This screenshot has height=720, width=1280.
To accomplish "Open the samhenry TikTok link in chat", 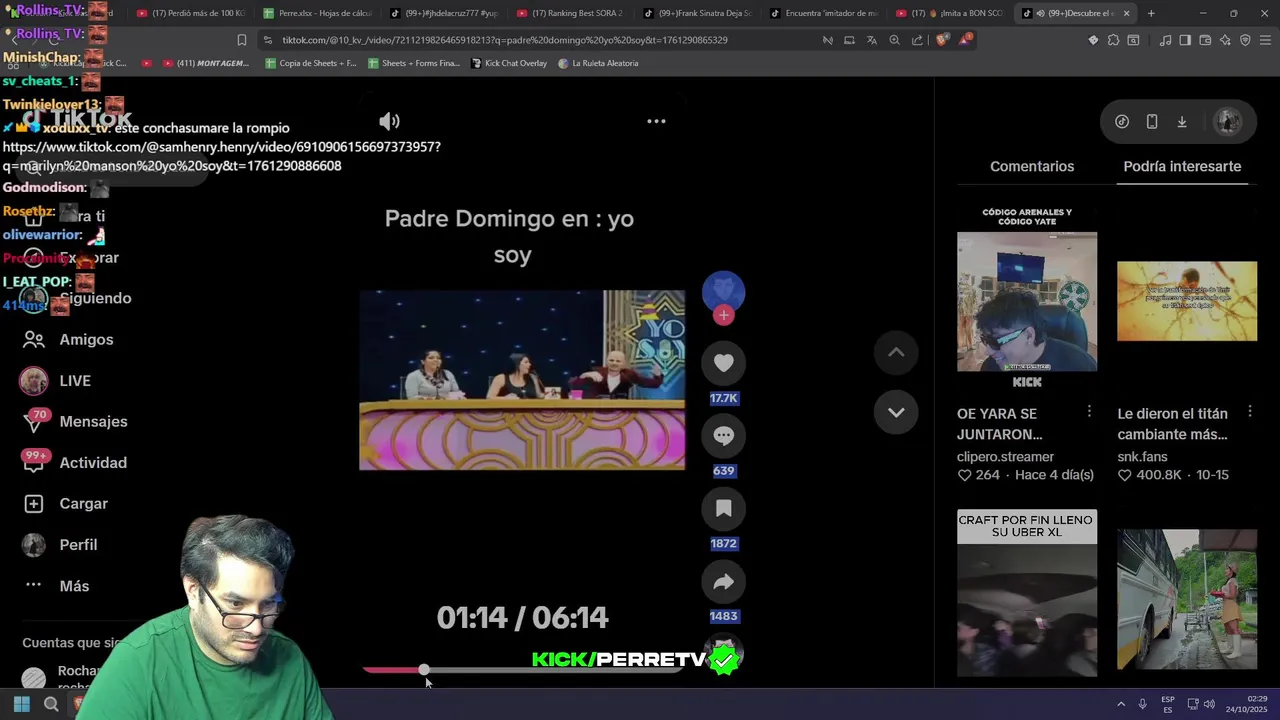I will pos(221,156).
